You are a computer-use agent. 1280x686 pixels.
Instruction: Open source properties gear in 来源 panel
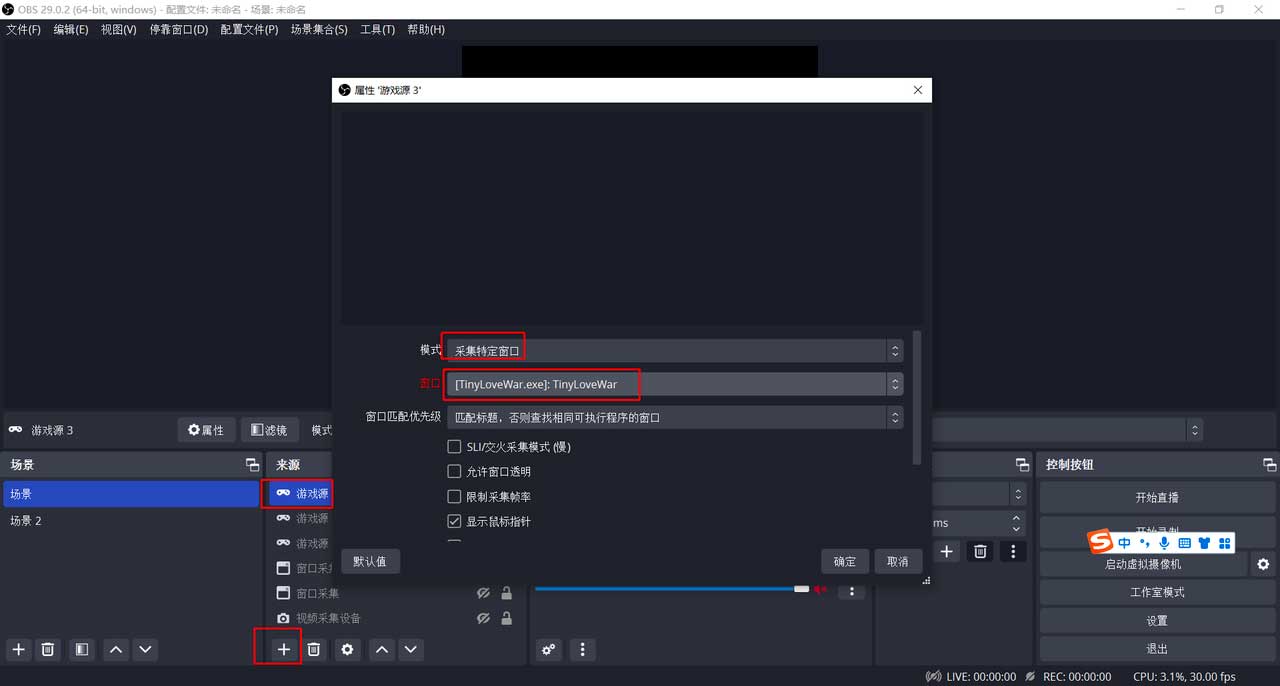347,649
